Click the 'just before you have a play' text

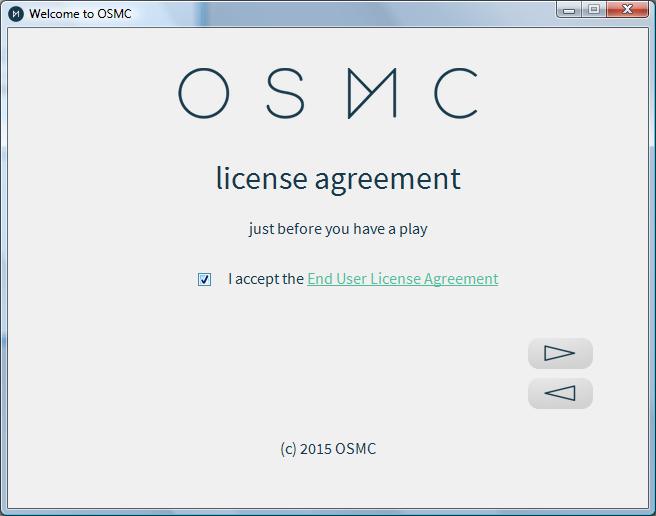(x=338, y=229)
